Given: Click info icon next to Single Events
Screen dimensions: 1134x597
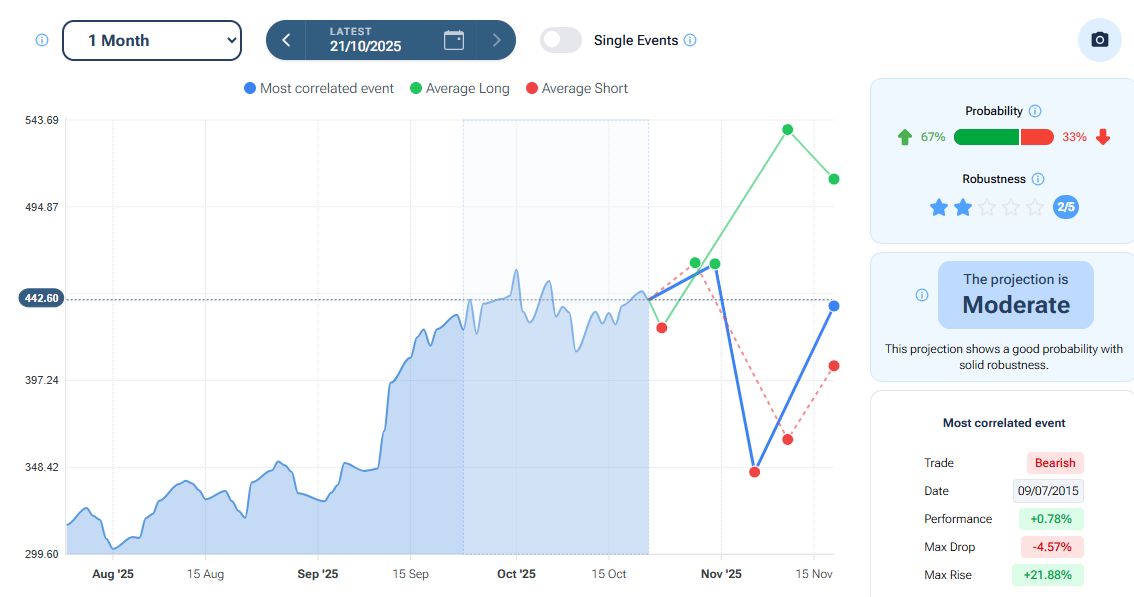Looking at the screenshot, I should click(690, 40).
